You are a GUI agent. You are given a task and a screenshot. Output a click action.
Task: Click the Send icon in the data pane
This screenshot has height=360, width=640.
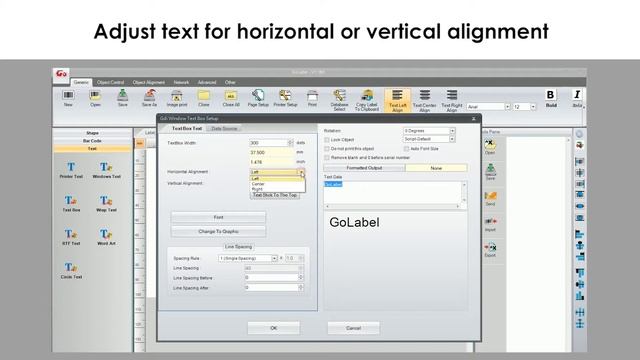[x=490, y=198]
